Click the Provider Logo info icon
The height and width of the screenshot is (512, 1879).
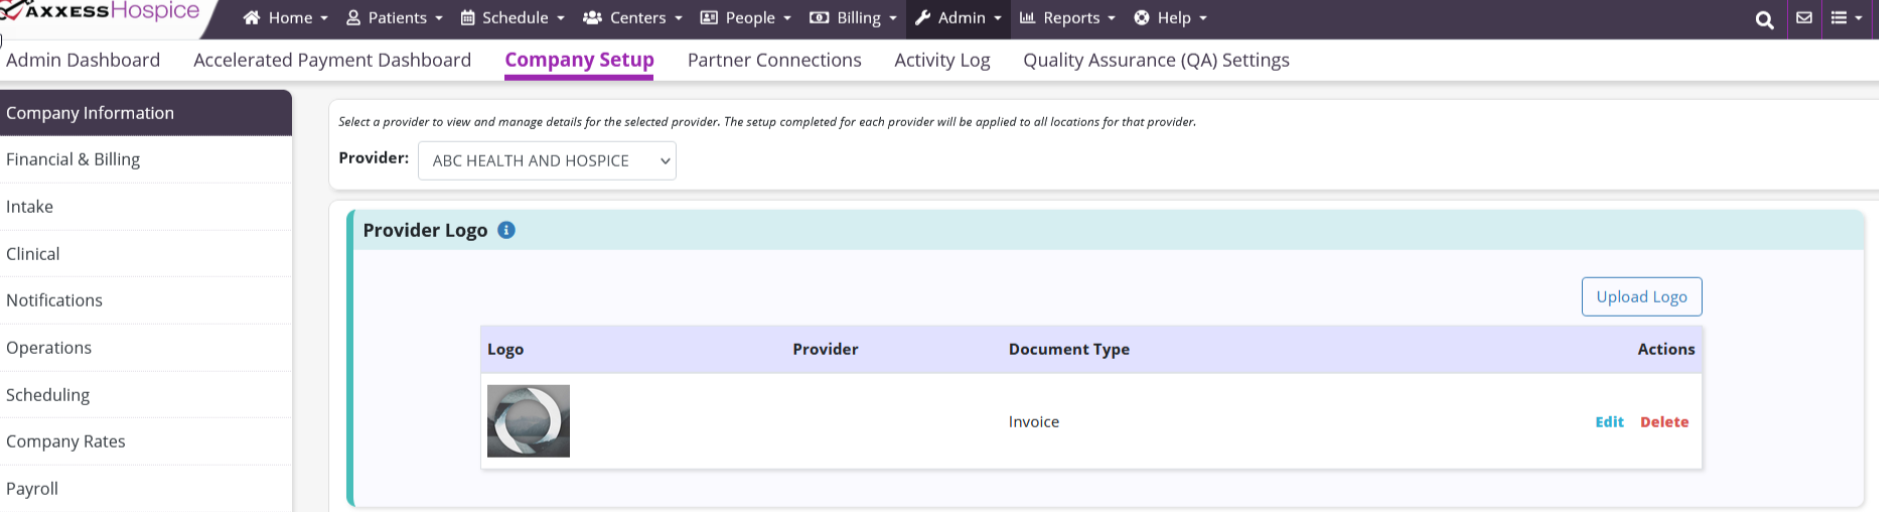pos(507,230)
